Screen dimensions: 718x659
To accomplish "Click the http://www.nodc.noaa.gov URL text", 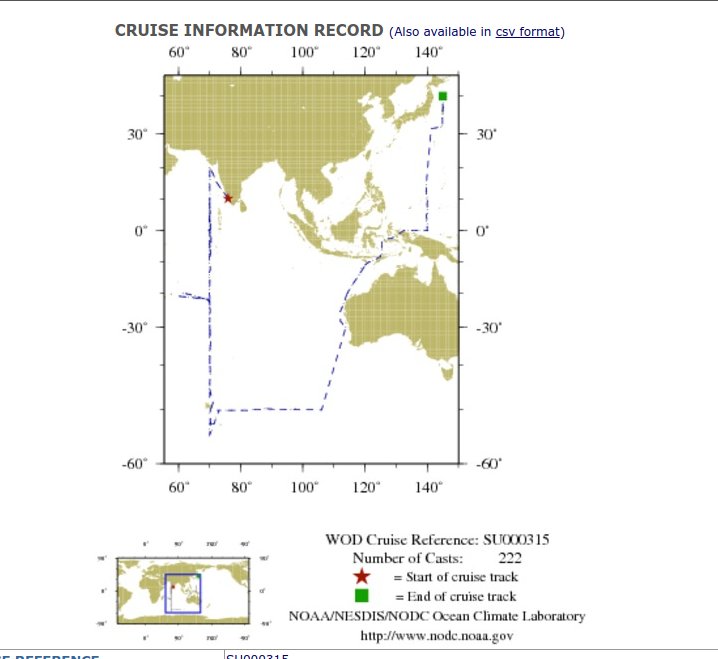I will (437, 635).
